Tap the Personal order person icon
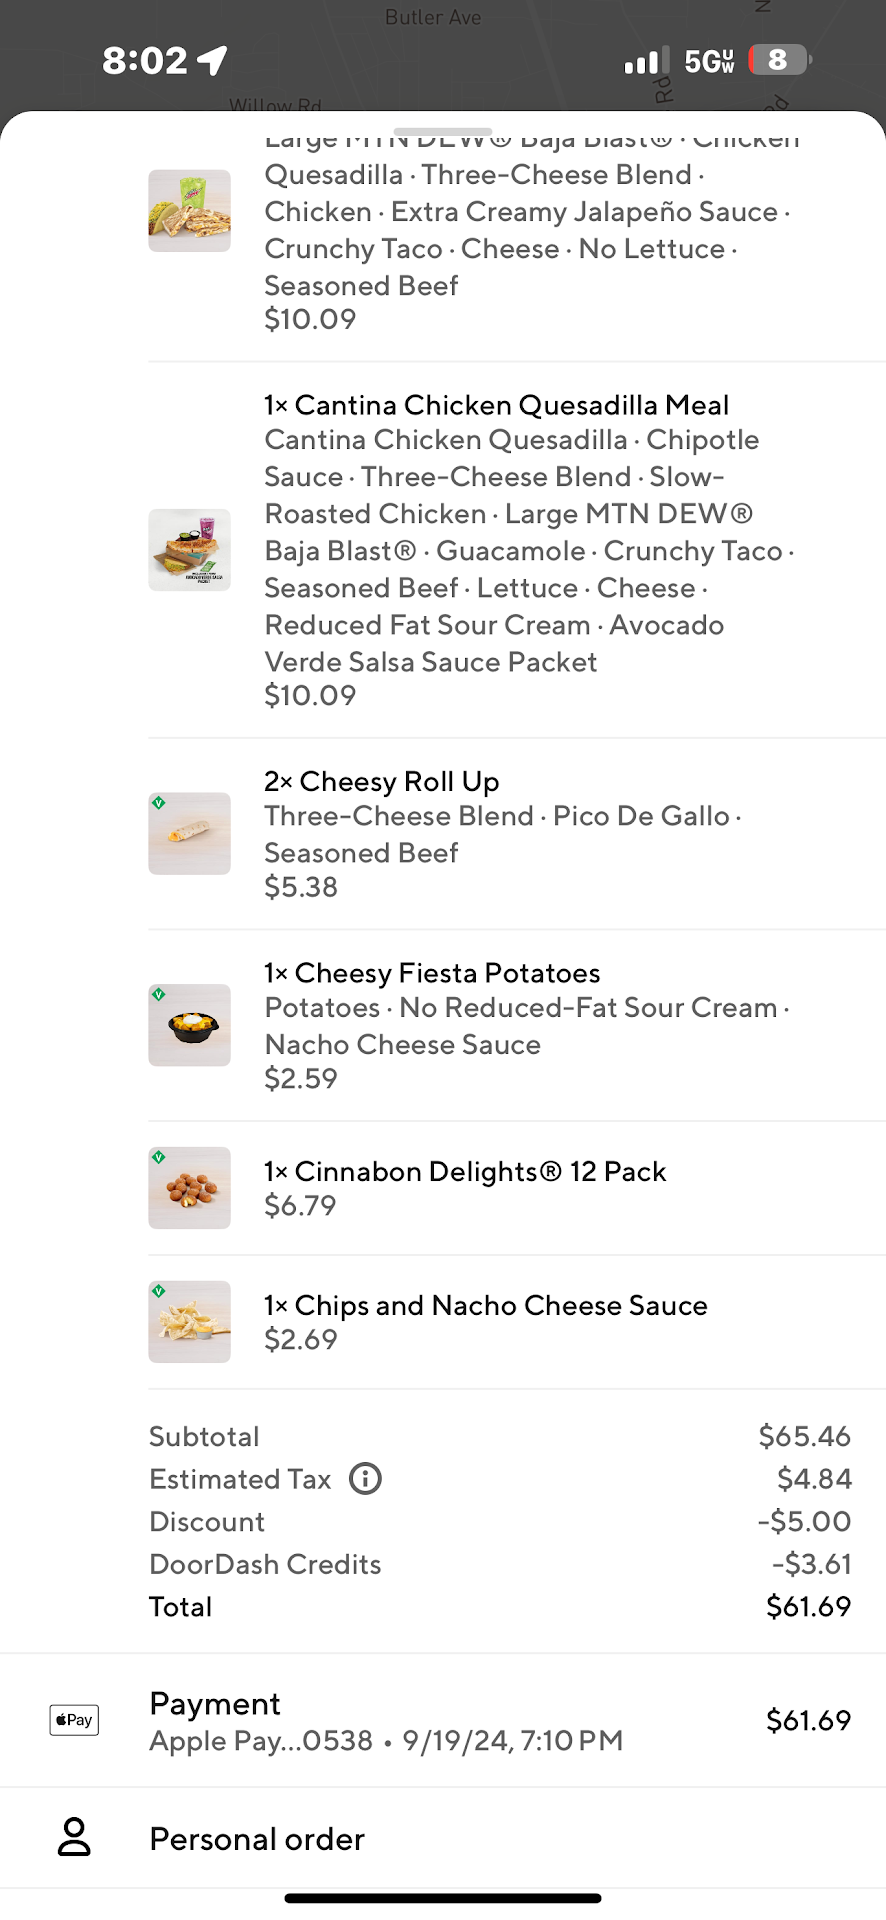This screenshot has height=1920, width=886. (74, 1838)
